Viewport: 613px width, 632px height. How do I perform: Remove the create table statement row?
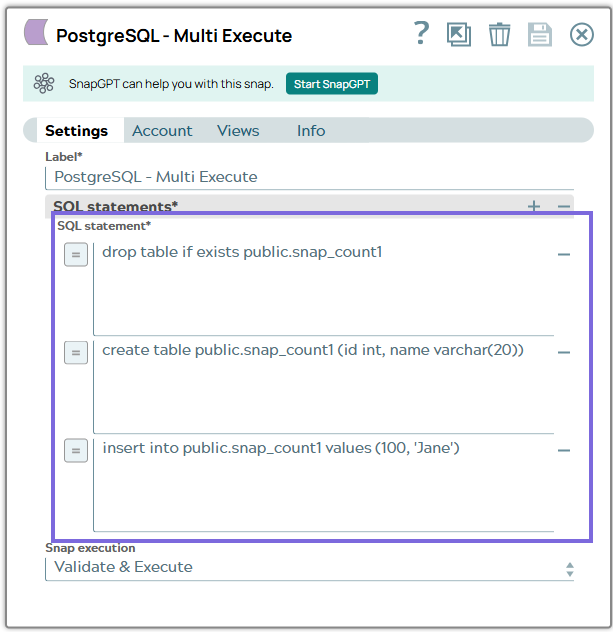click(564, 352)
